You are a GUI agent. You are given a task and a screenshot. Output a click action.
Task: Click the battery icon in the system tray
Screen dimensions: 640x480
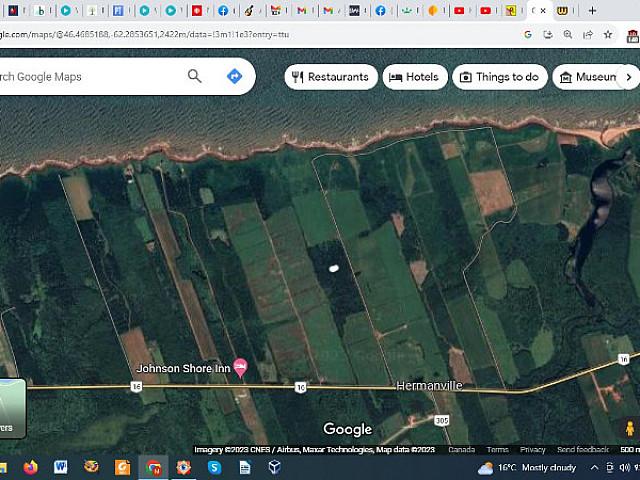[609, 468]
